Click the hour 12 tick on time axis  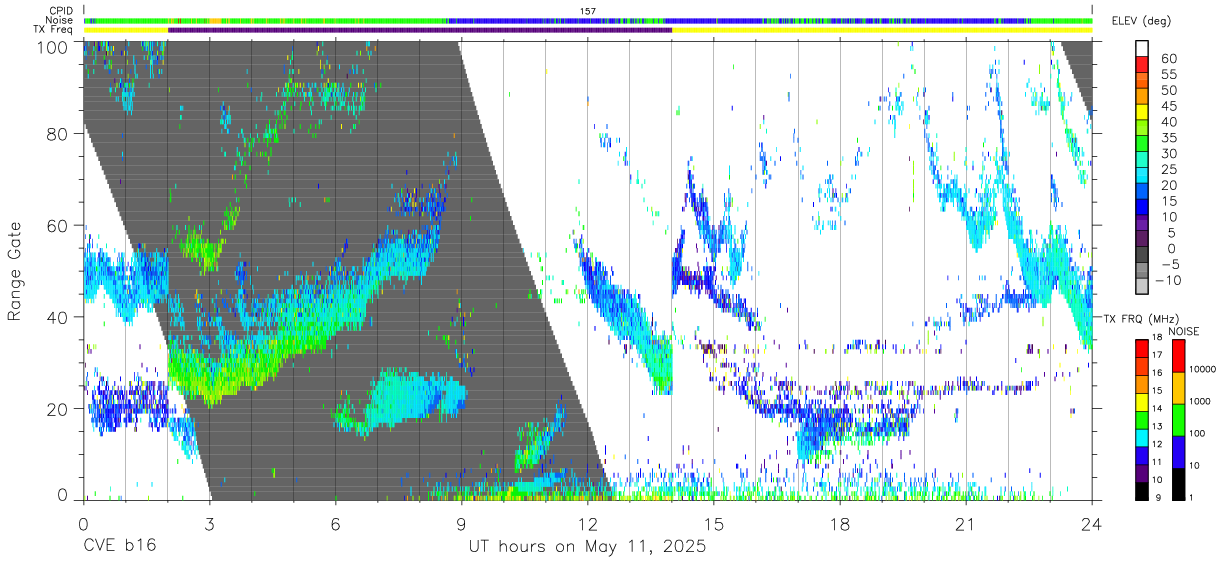[x=587, y=524]
